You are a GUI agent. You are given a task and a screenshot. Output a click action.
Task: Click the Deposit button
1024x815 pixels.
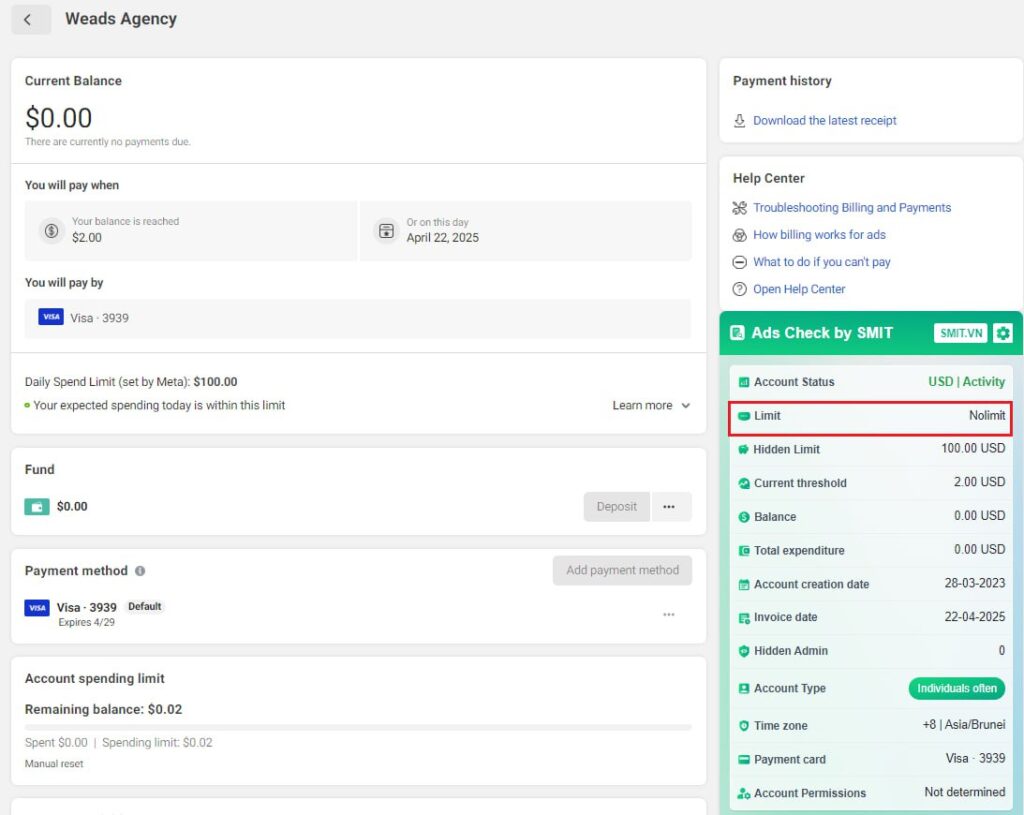tap(616, 507)
